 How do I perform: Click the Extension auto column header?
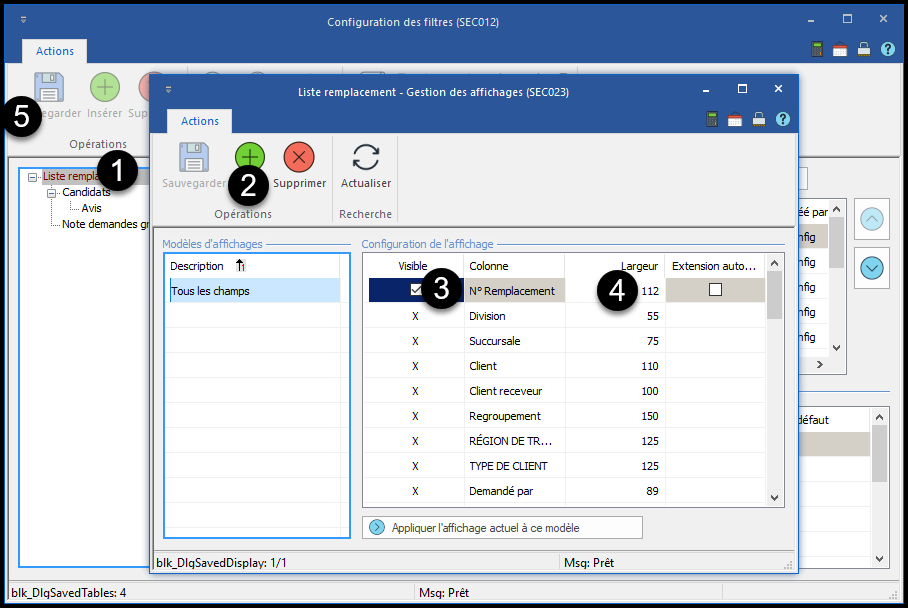click(x=715, y=266)
